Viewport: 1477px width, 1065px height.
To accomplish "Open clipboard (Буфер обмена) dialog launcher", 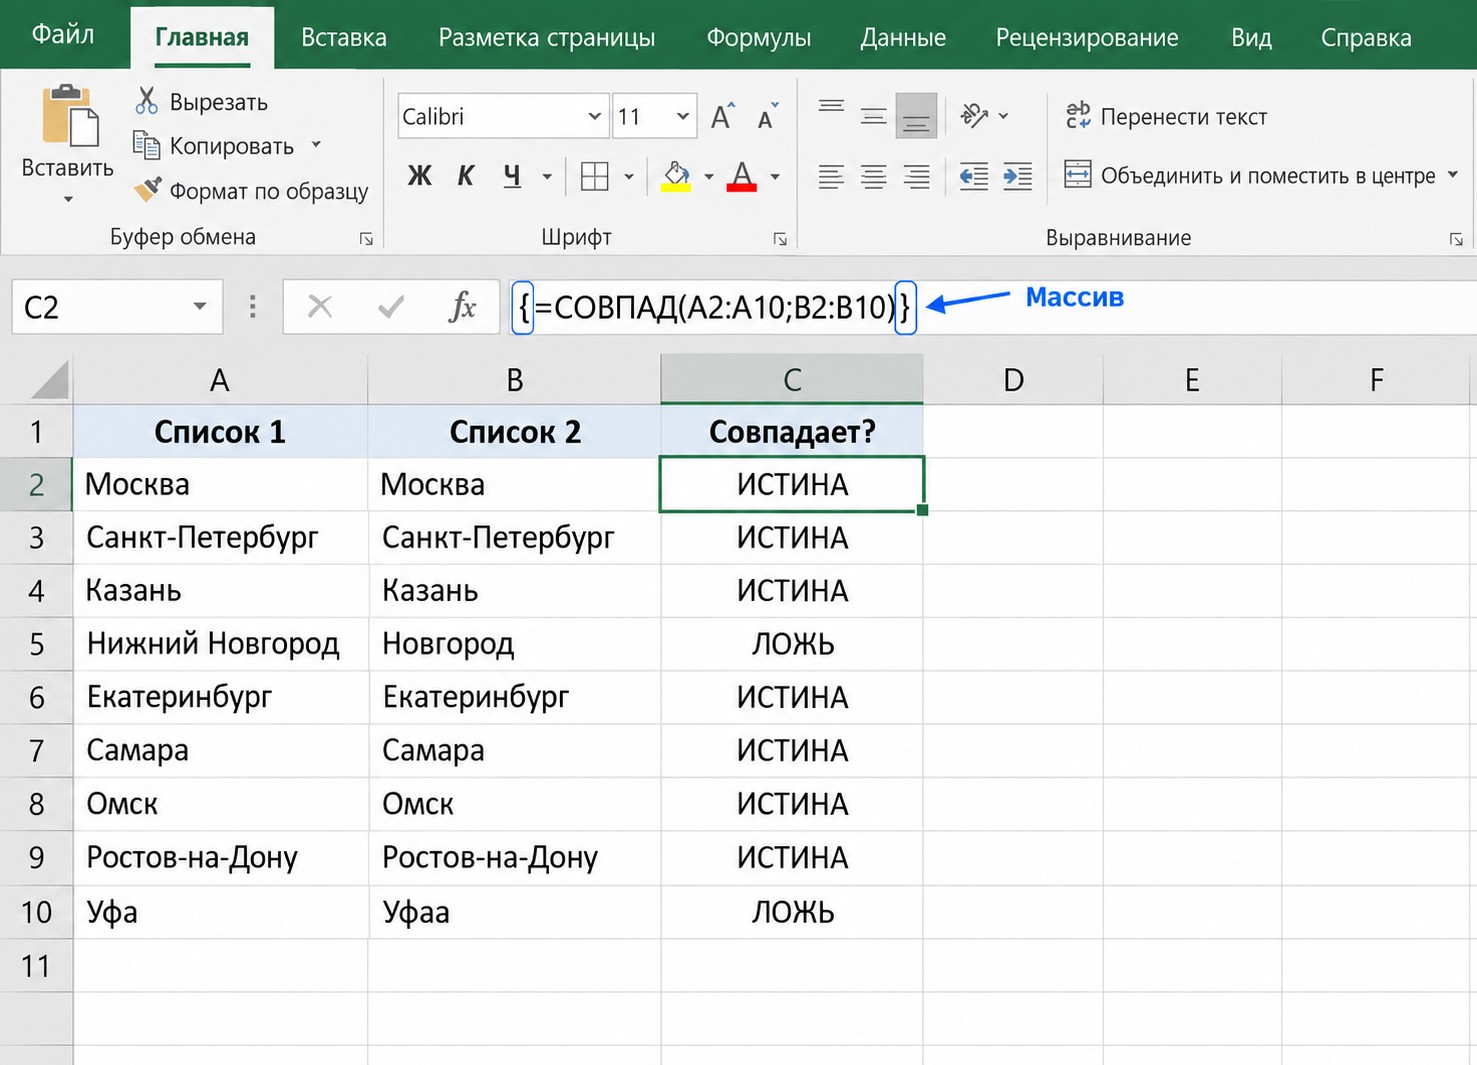I will click(x=366, y=239).
